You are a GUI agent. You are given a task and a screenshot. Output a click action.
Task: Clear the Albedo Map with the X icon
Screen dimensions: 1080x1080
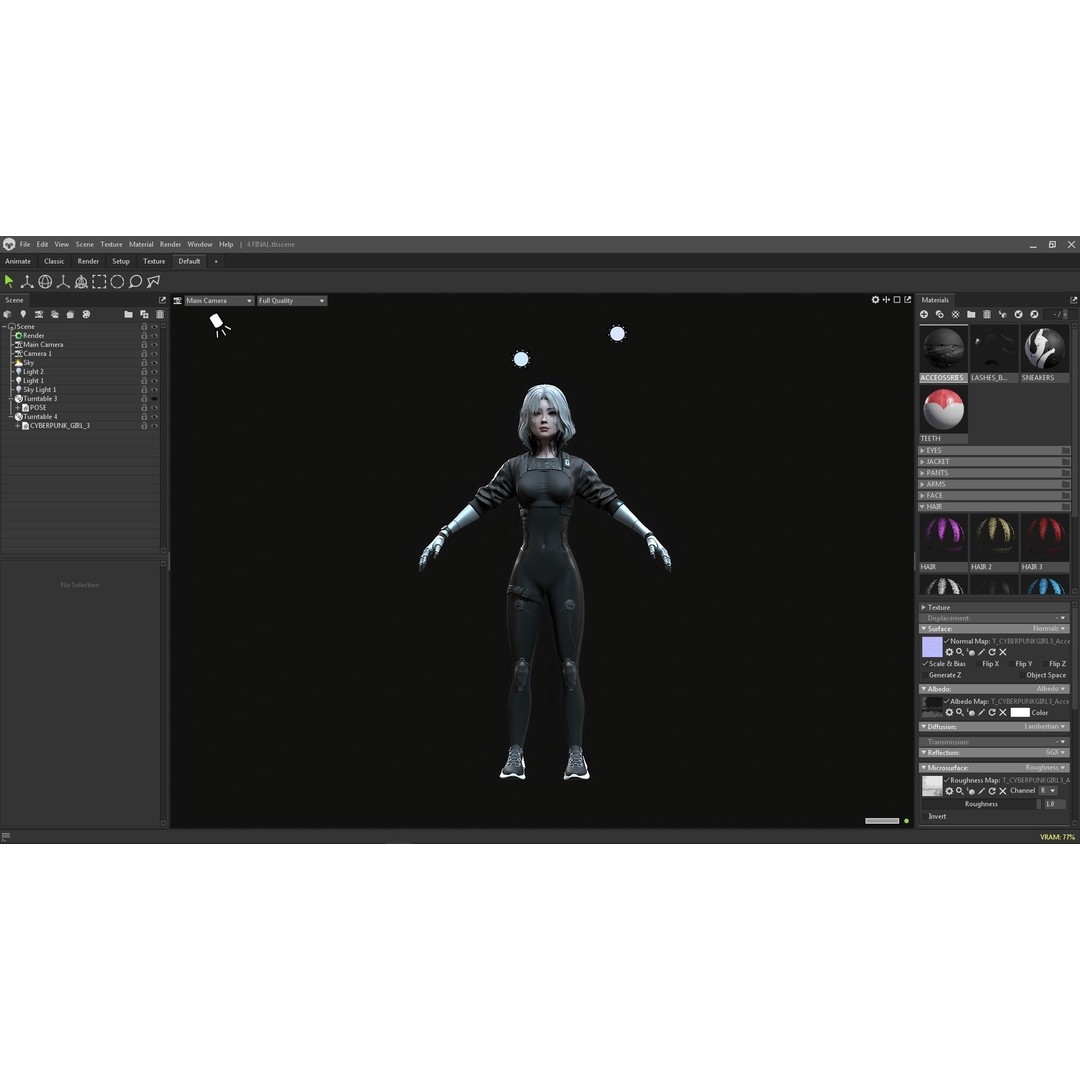click(1003, 712)
